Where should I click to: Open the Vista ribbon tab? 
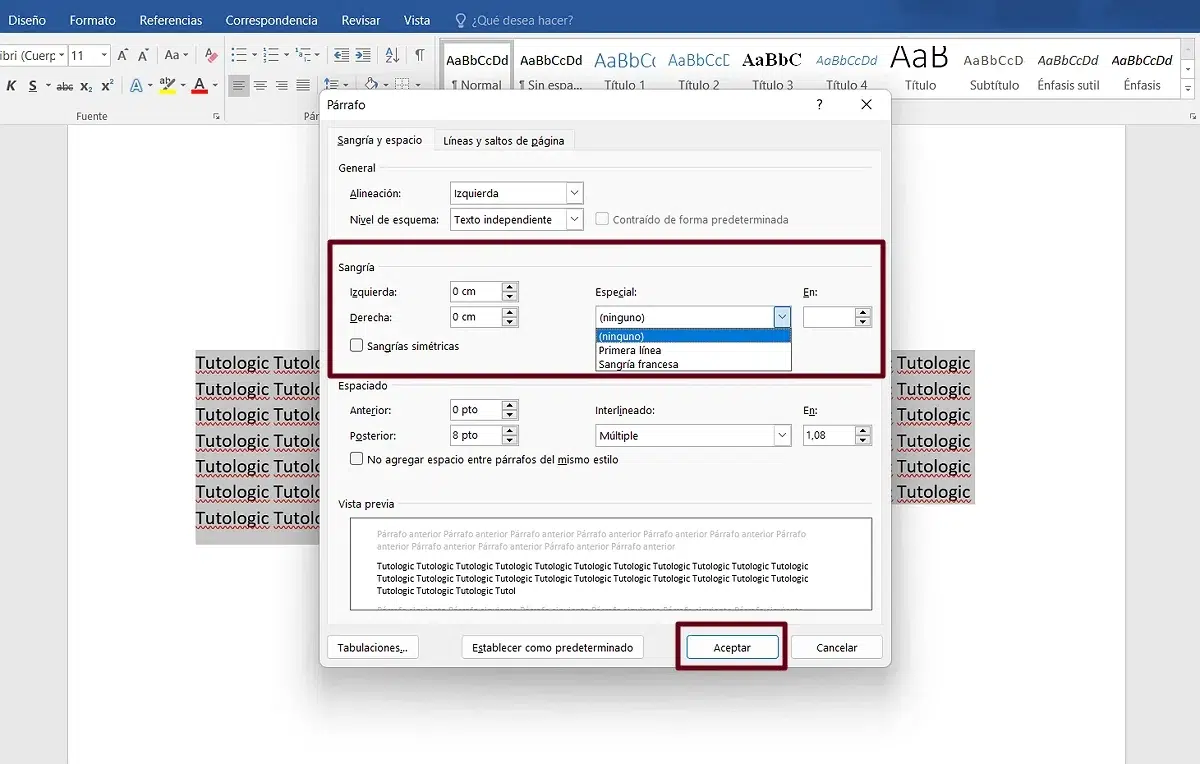pos(417,20)
